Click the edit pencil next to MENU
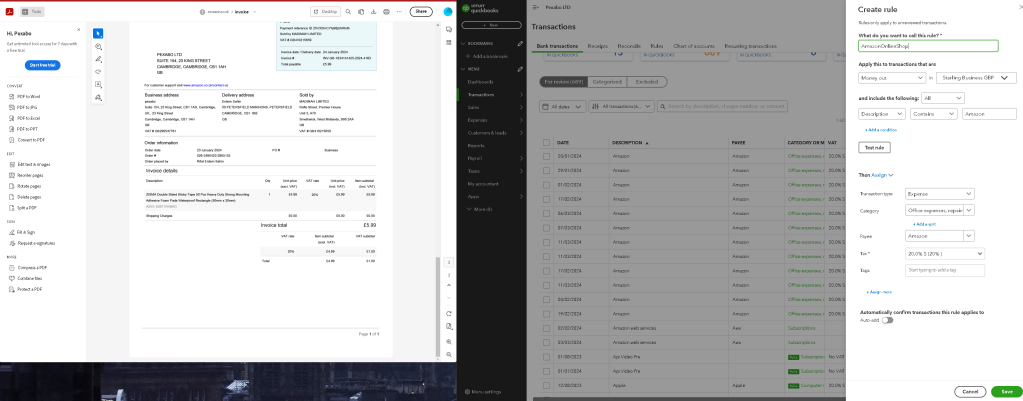The image size is (1023, 401). (x=520, y=68)
